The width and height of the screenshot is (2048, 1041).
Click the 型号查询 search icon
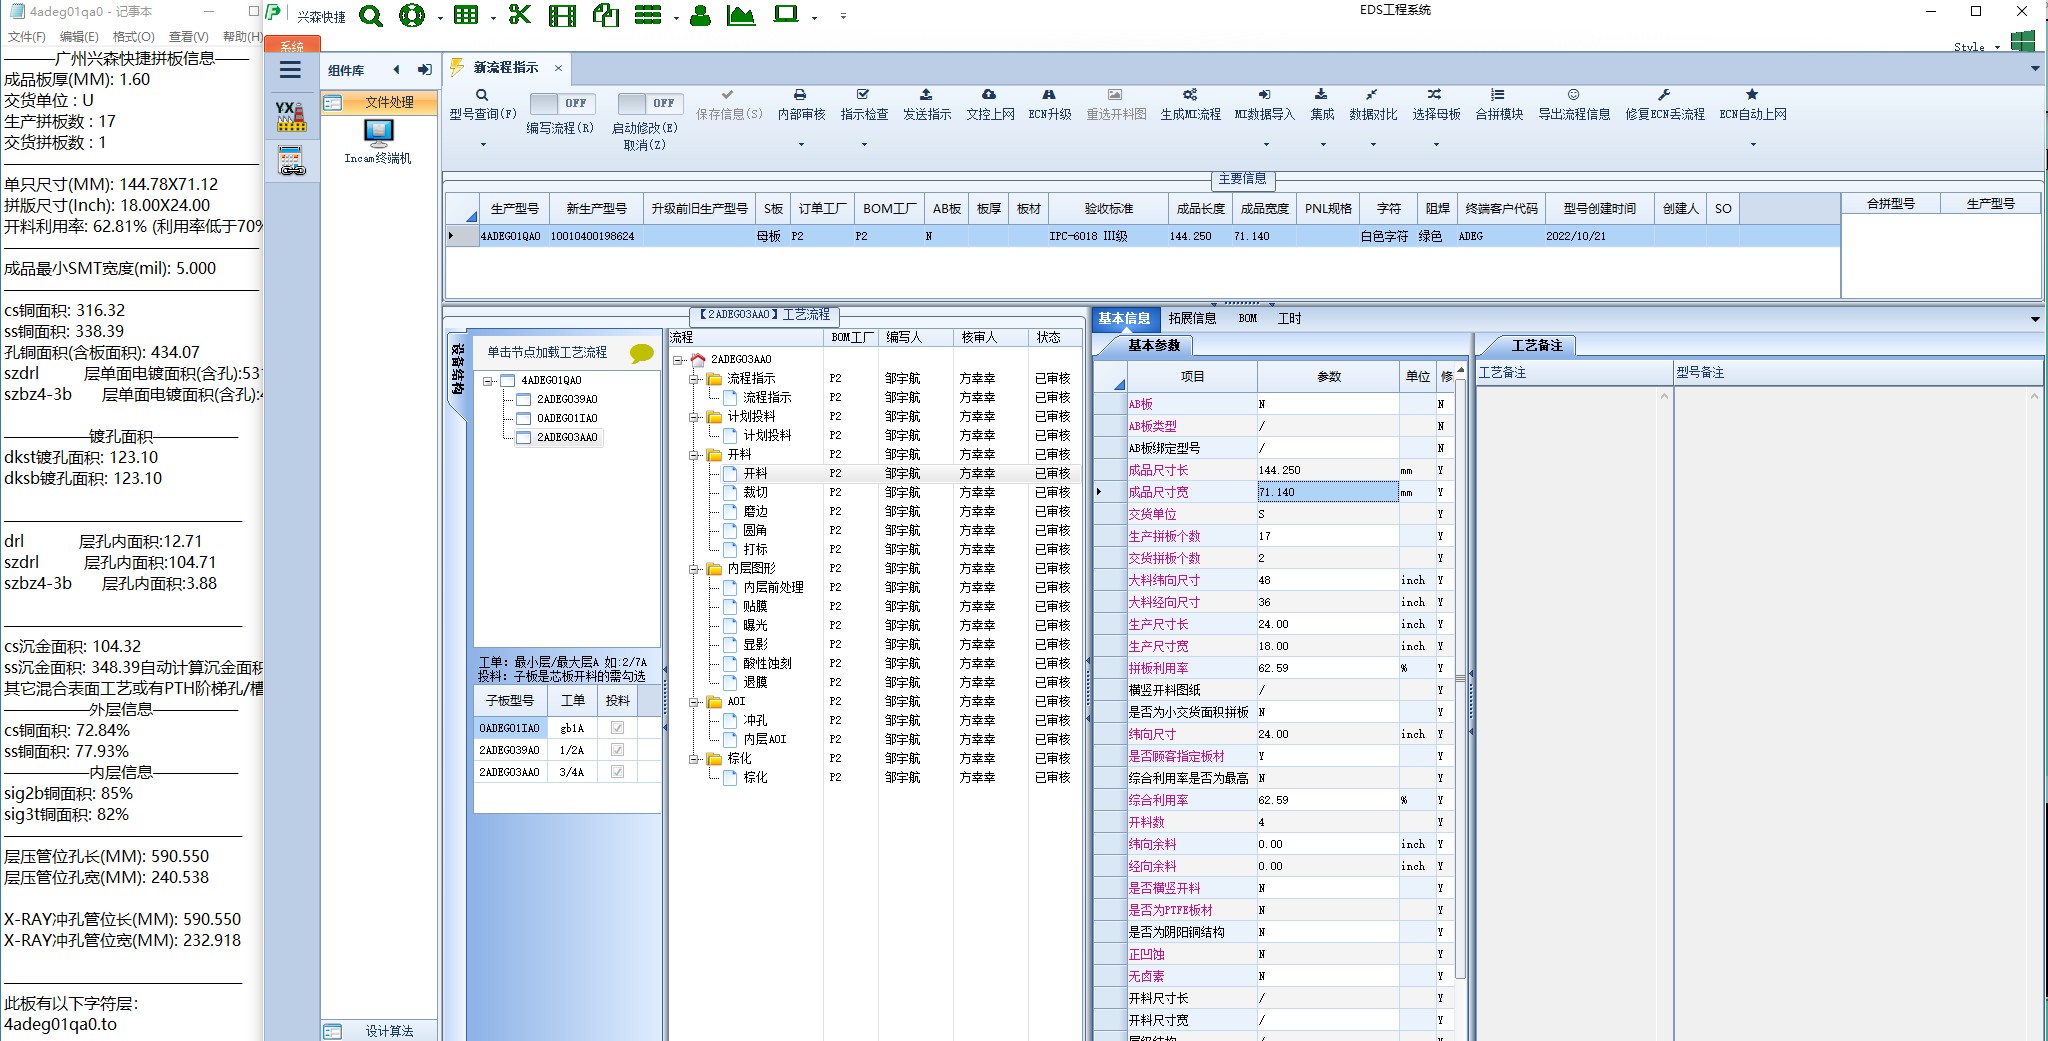point(482,95)
